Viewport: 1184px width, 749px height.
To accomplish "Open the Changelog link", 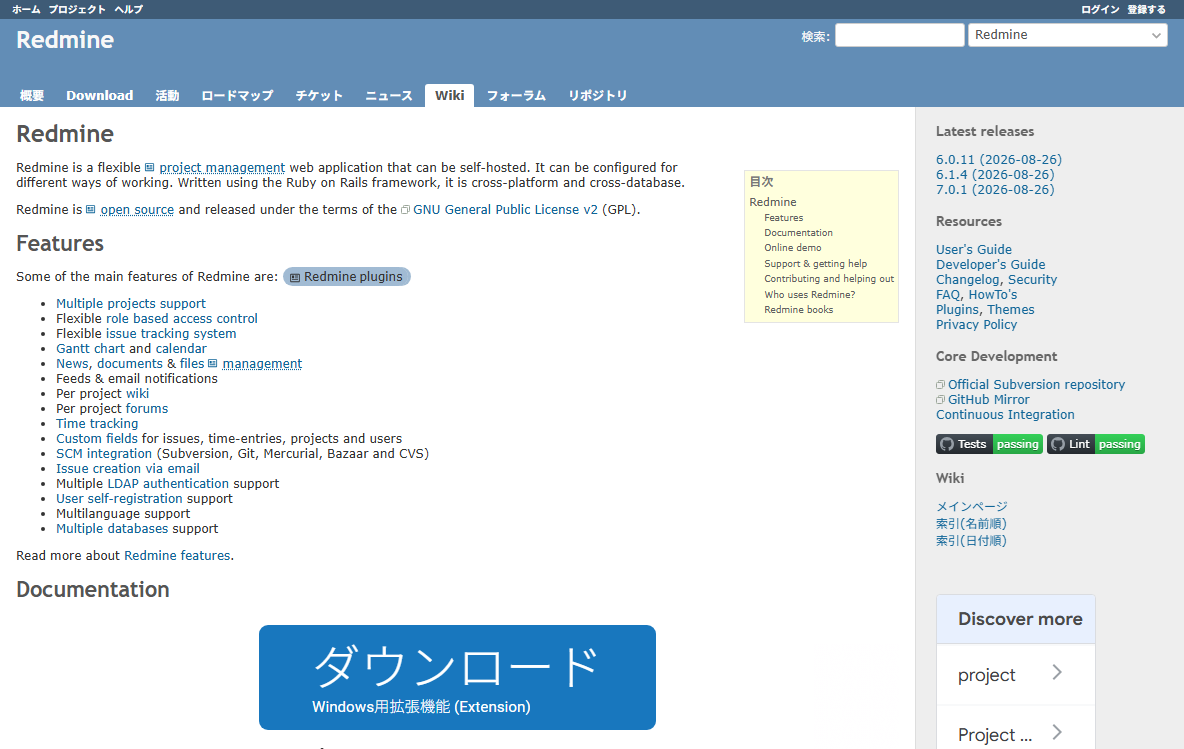I will 967,280.
